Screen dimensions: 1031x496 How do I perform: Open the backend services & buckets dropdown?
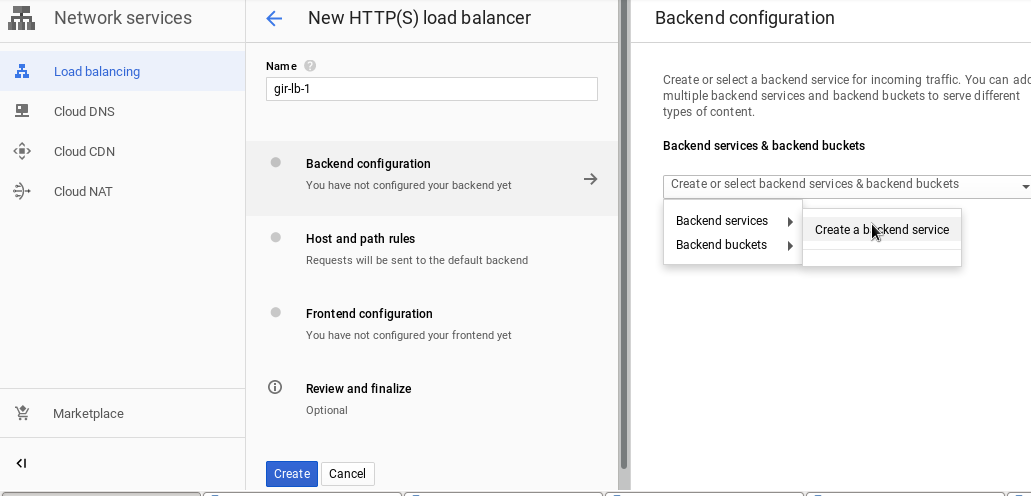point(846,185)
